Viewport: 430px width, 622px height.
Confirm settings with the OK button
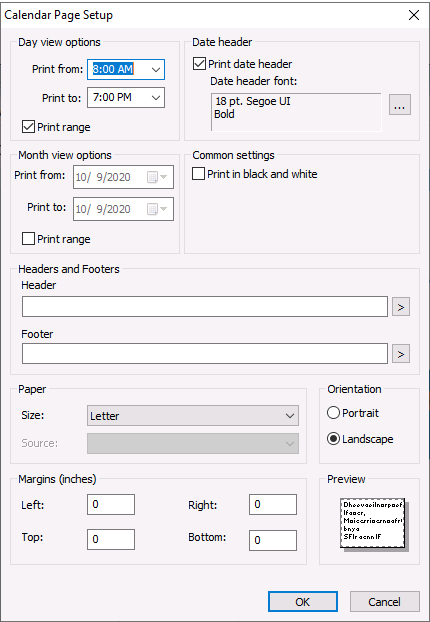tap(303, 602)
